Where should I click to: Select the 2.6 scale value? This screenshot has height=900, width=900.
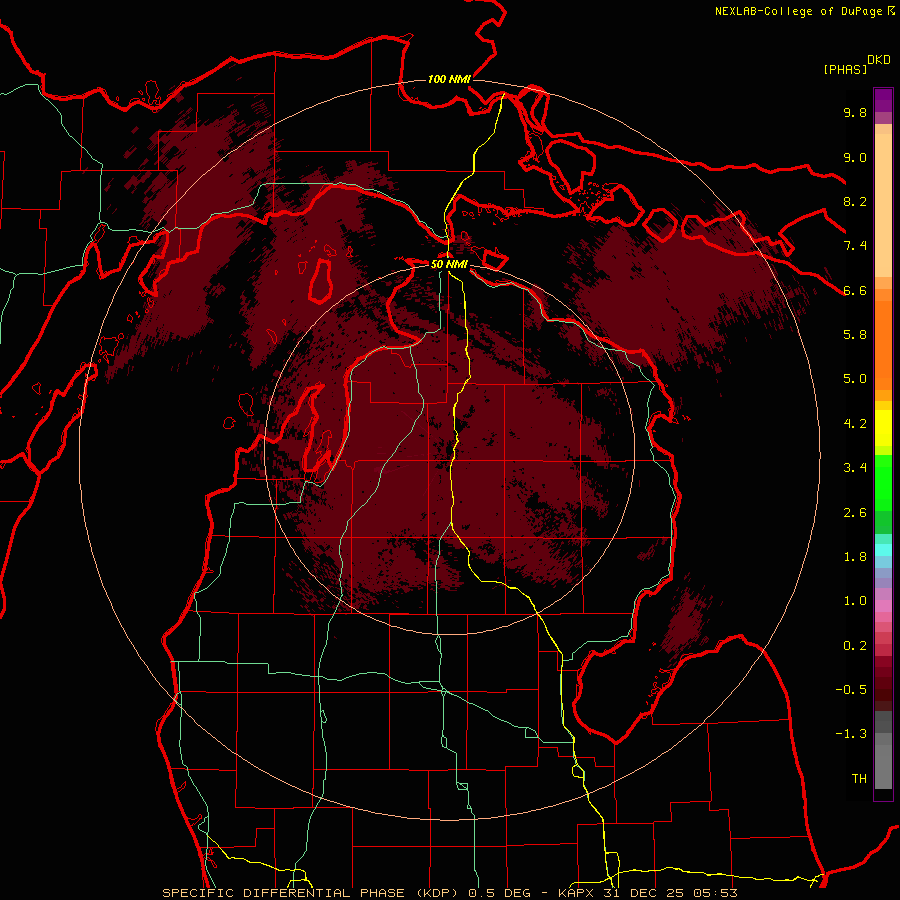[855, 513]
